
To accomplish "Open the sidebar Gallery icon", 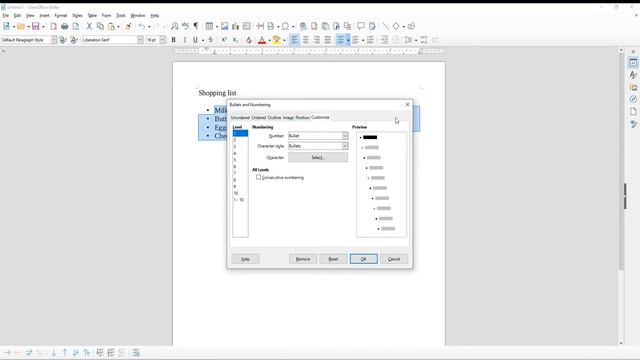I will coord(633,87).
